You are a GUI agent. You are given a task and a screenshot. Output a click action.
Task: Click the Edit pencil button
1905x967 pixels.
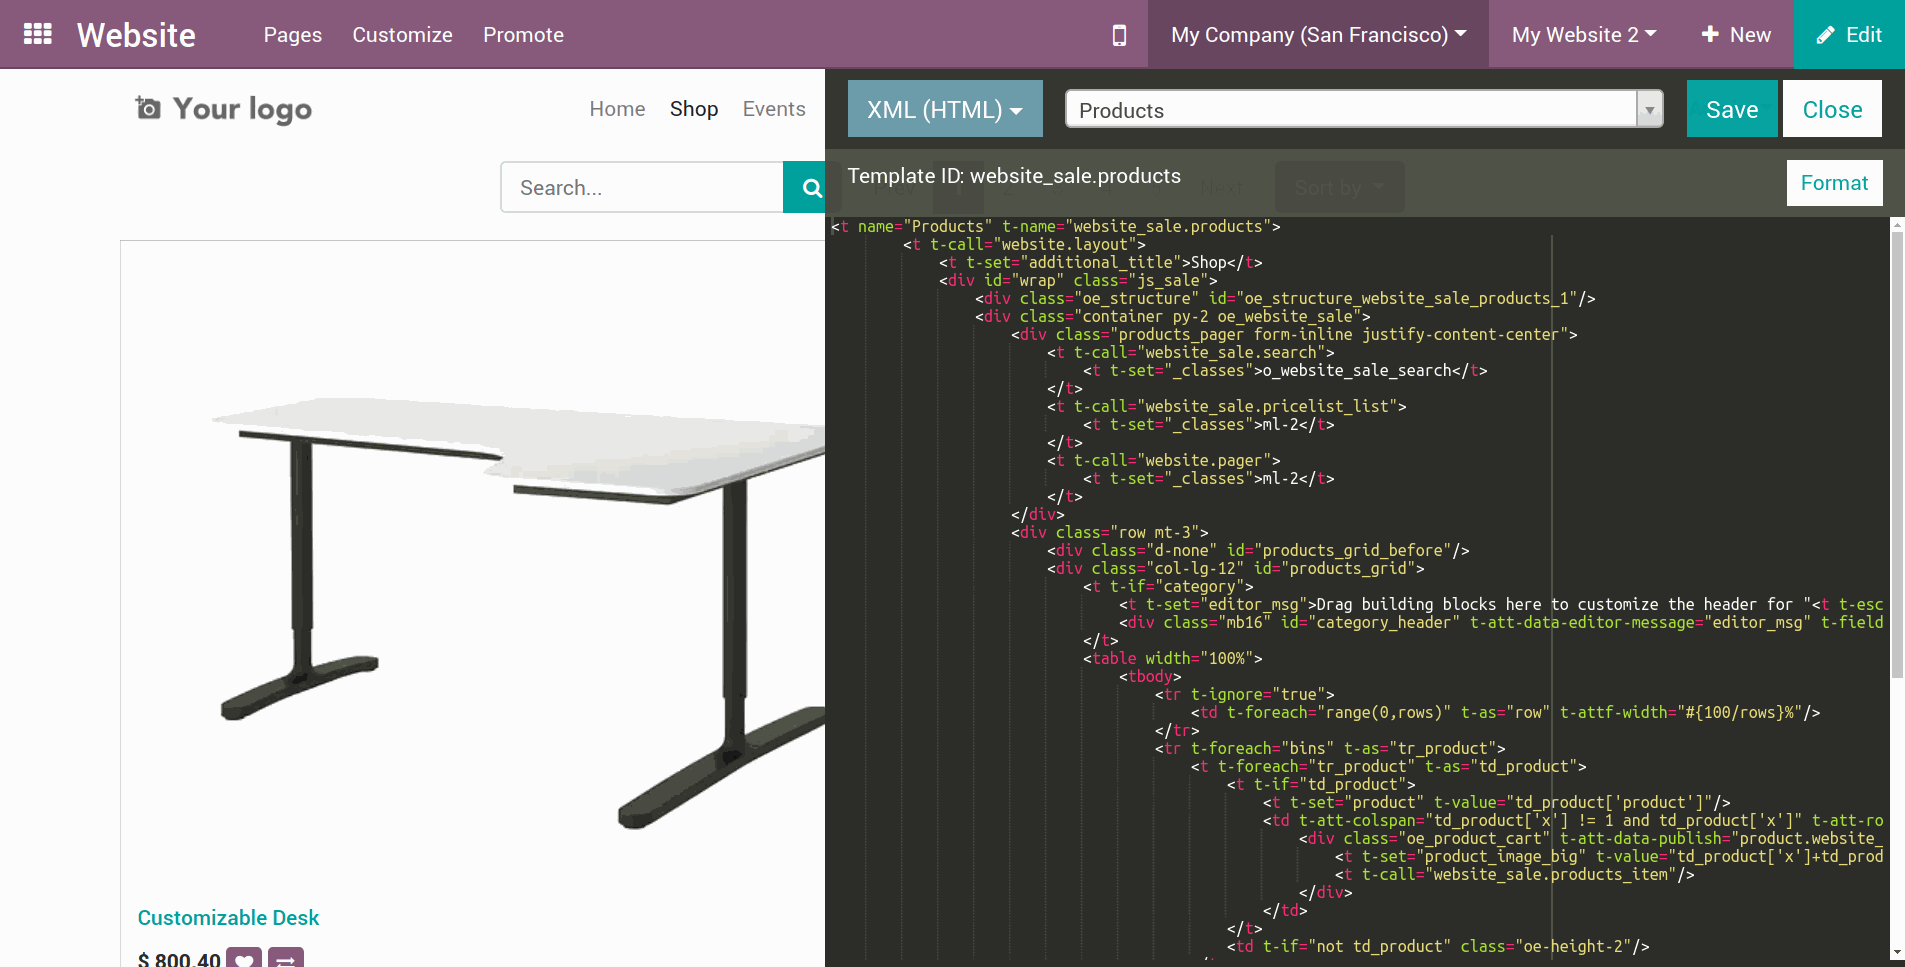(1849, 35)
